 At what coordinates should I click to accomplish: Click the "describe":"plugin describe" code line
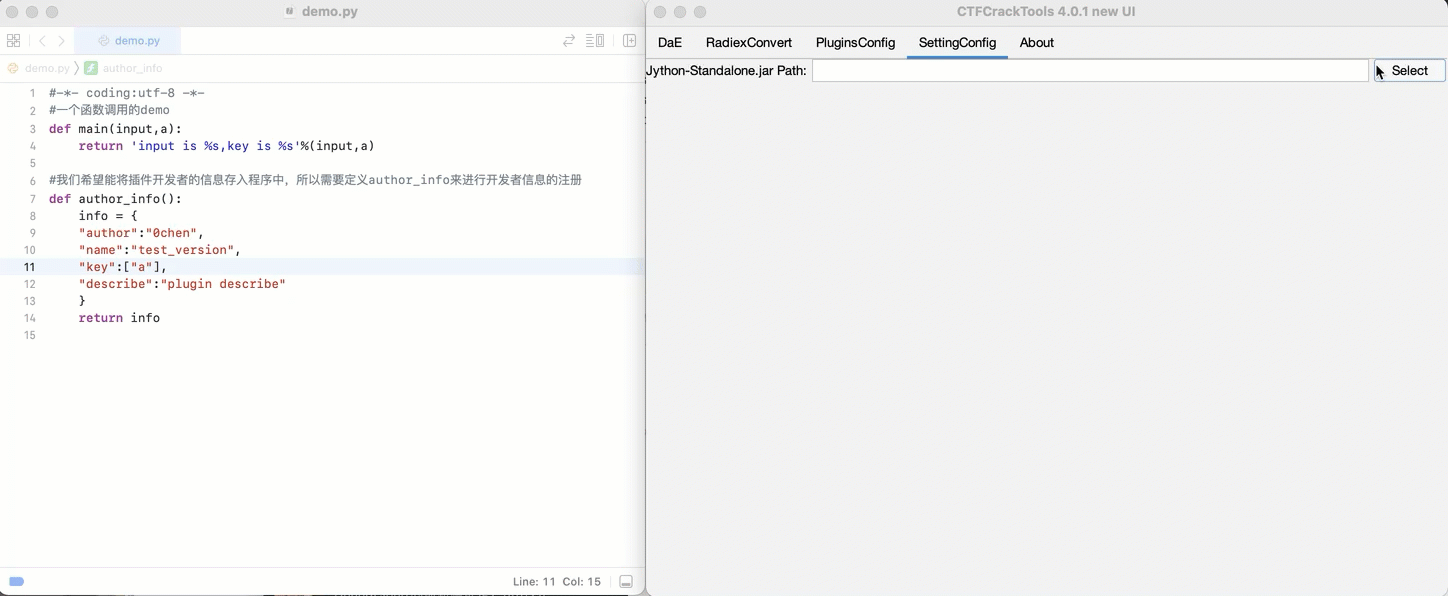click(x=182, y=284)
